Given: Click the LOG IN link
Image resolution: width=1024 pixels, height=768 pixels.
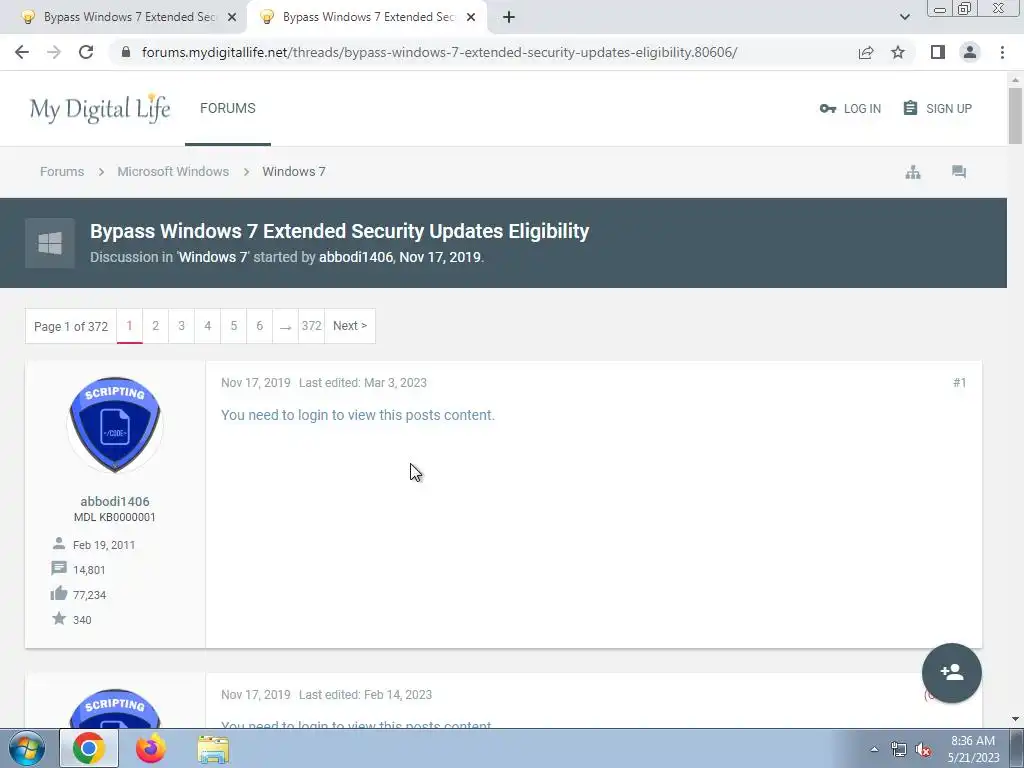Looking at the screenshot, I should pyautogui.click(x=850, y=108).
